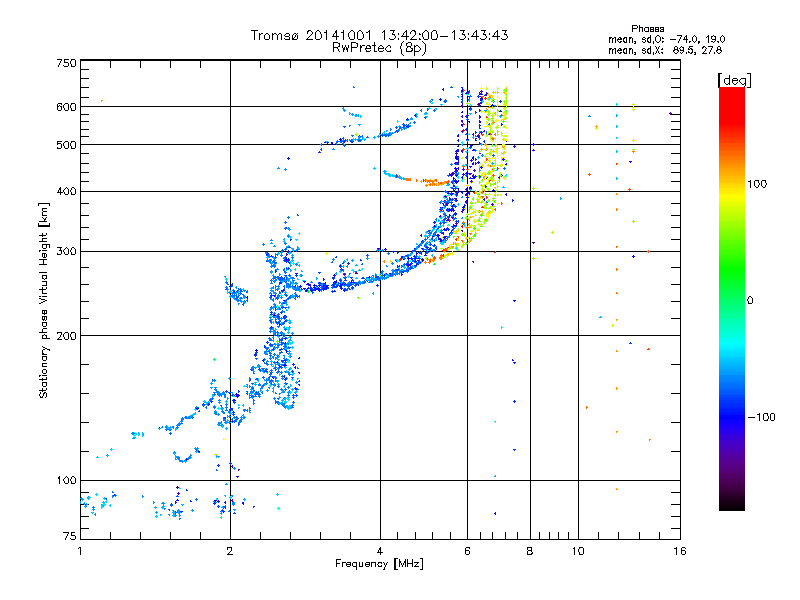Screen dimensions: 800x600
Task: Click the x-axis '6' tick label
Action: [467, 551]
